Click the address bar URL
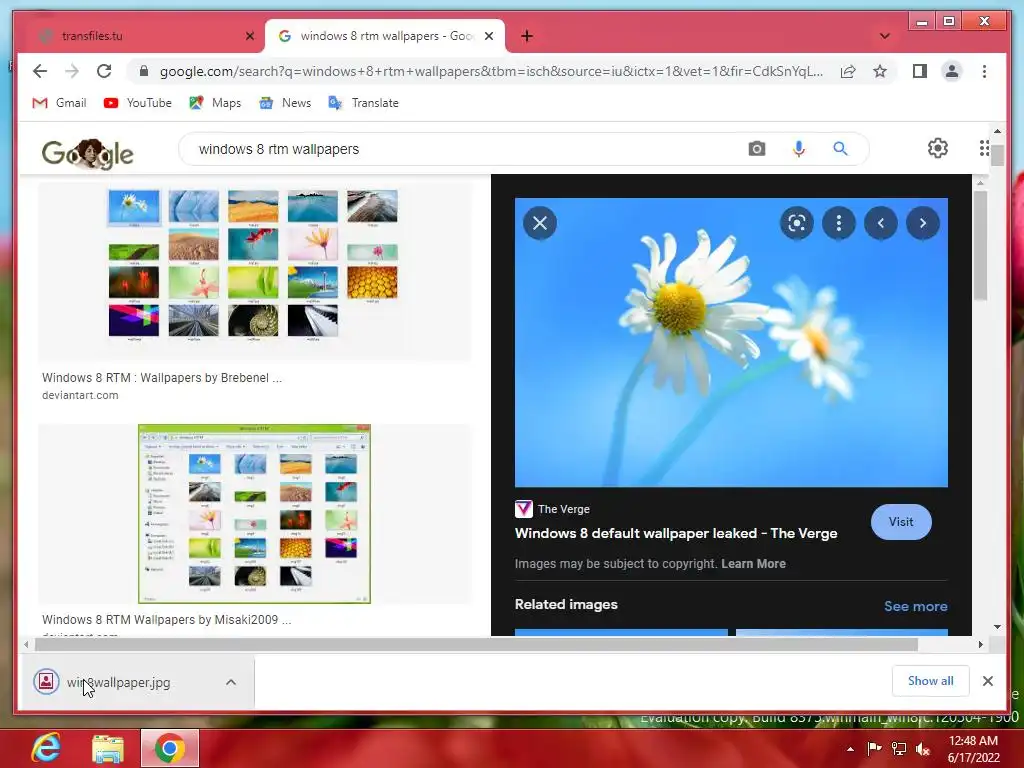The image size is (1024, 768). click(491, 71)
